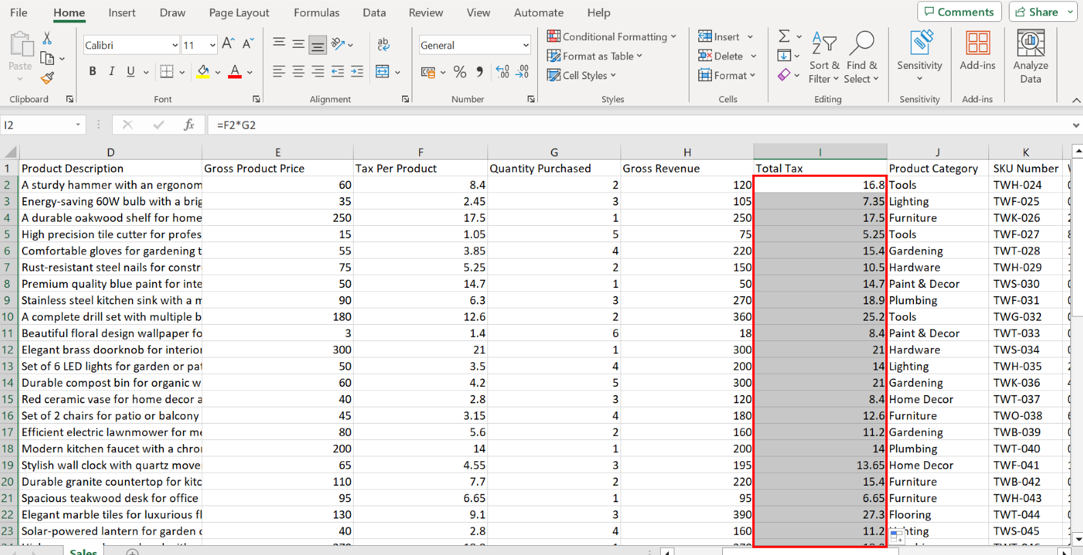
Task: Switch to the Formulas ribbon tab
Action: (316, 13)
